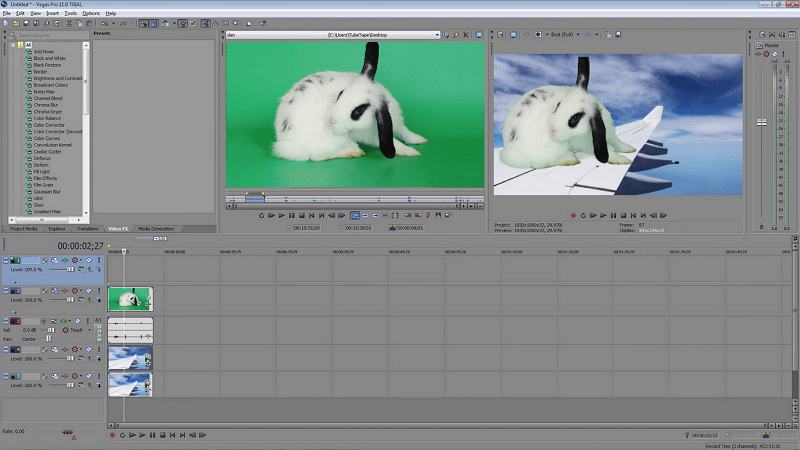Click the timeline horizontal scrollbar
Viewport: 800px width, 450px height.
point(440,425)
